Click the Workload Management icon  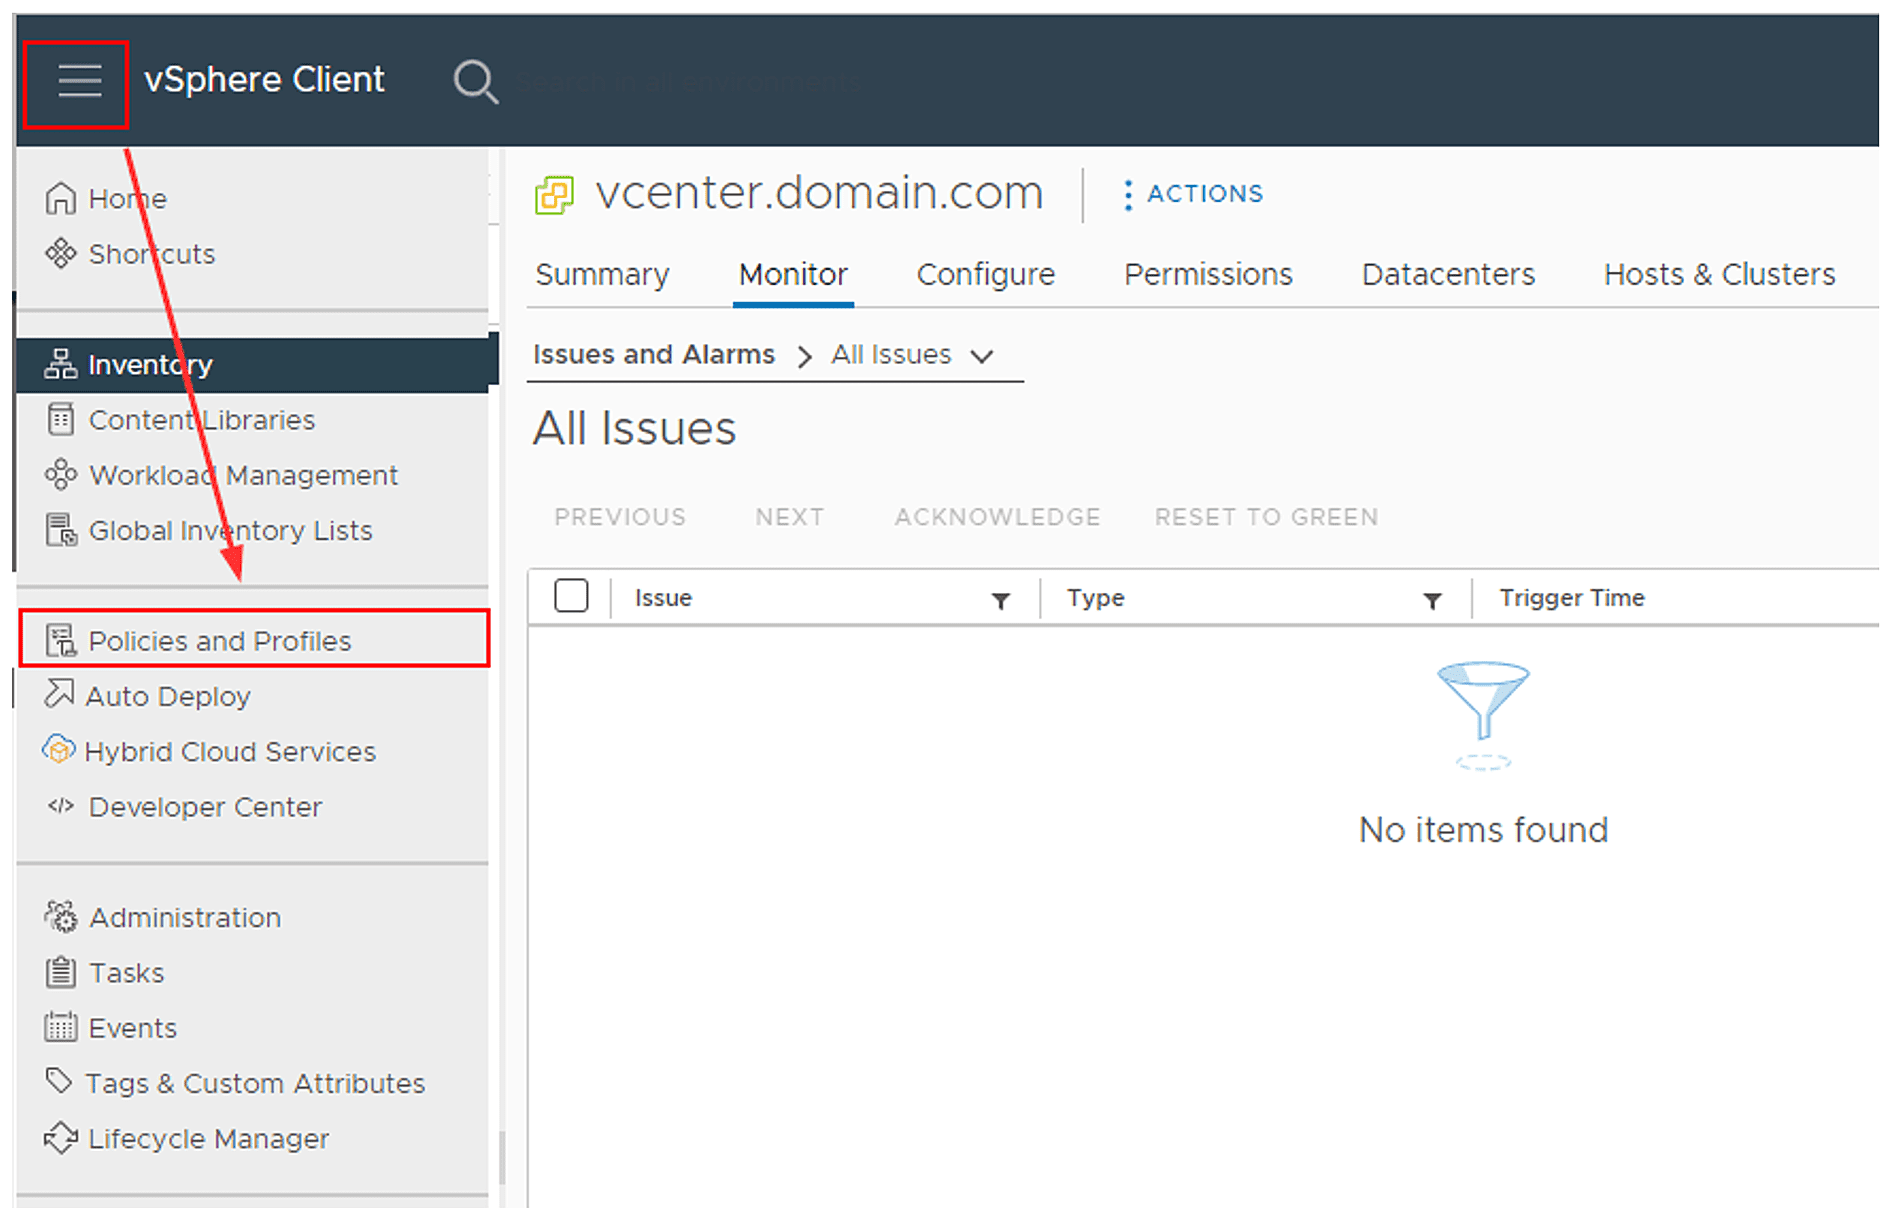click(x=60, y=474)
